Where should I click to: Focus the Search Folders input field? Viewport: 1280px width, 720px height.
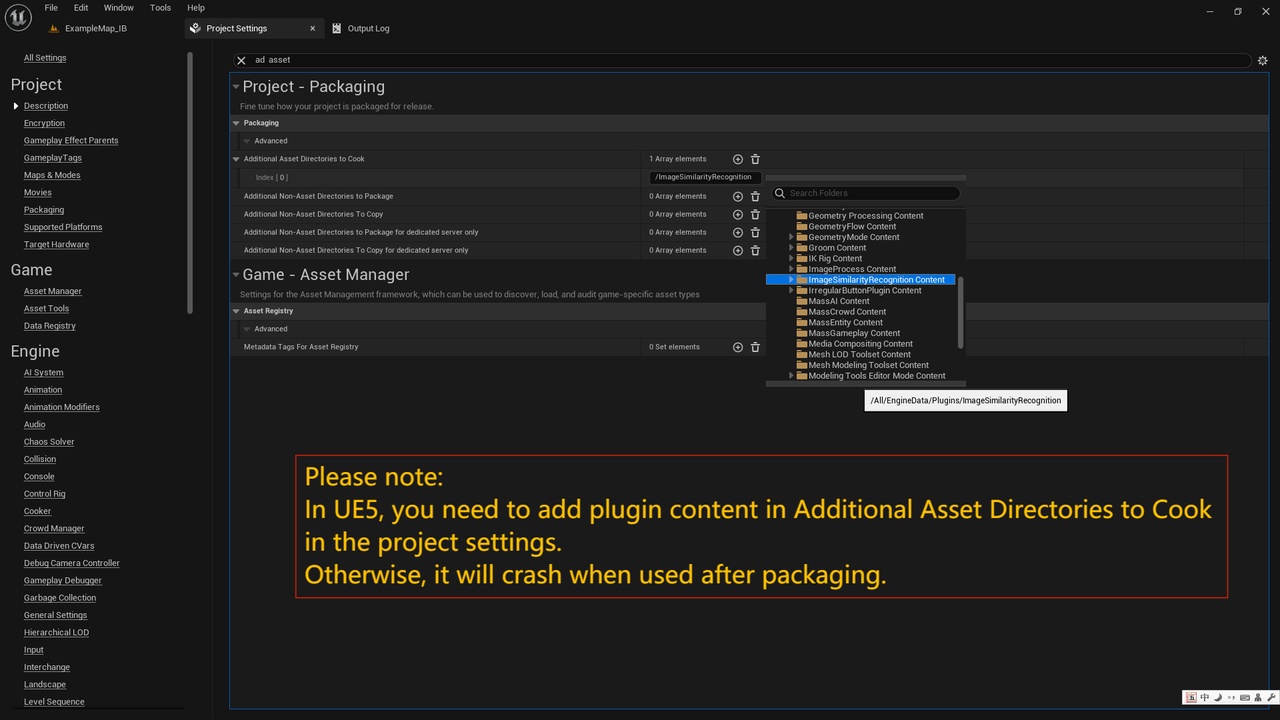(x=866, y=193)
